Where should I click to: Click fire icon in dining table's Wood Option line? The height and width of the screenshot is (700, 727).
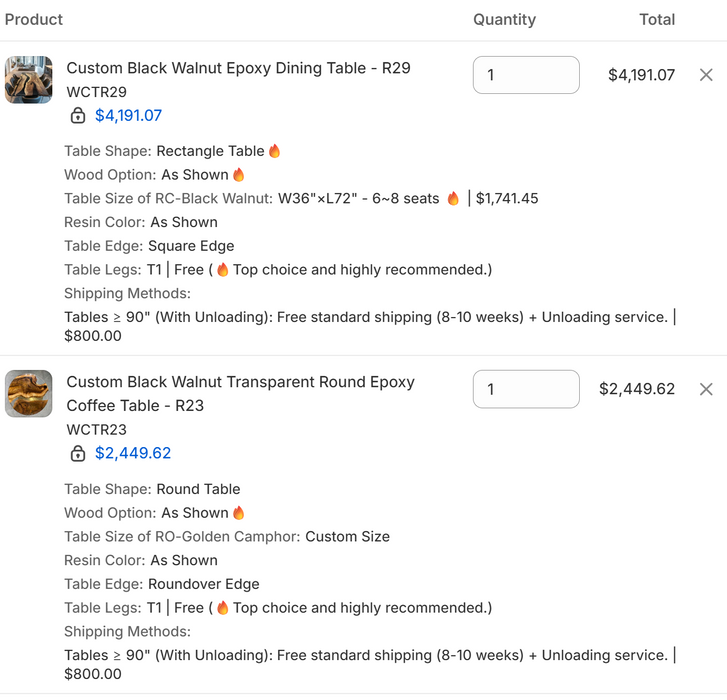[238, 175]
